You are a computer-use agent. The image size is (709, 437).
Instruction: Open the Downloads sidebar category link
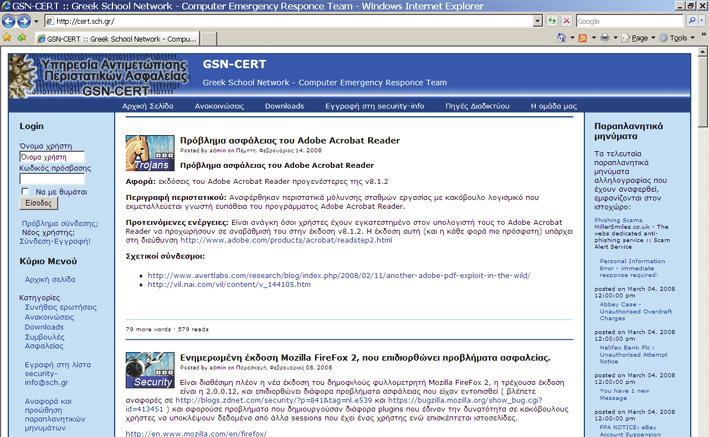pyautogui.click(x=44, y=327)
